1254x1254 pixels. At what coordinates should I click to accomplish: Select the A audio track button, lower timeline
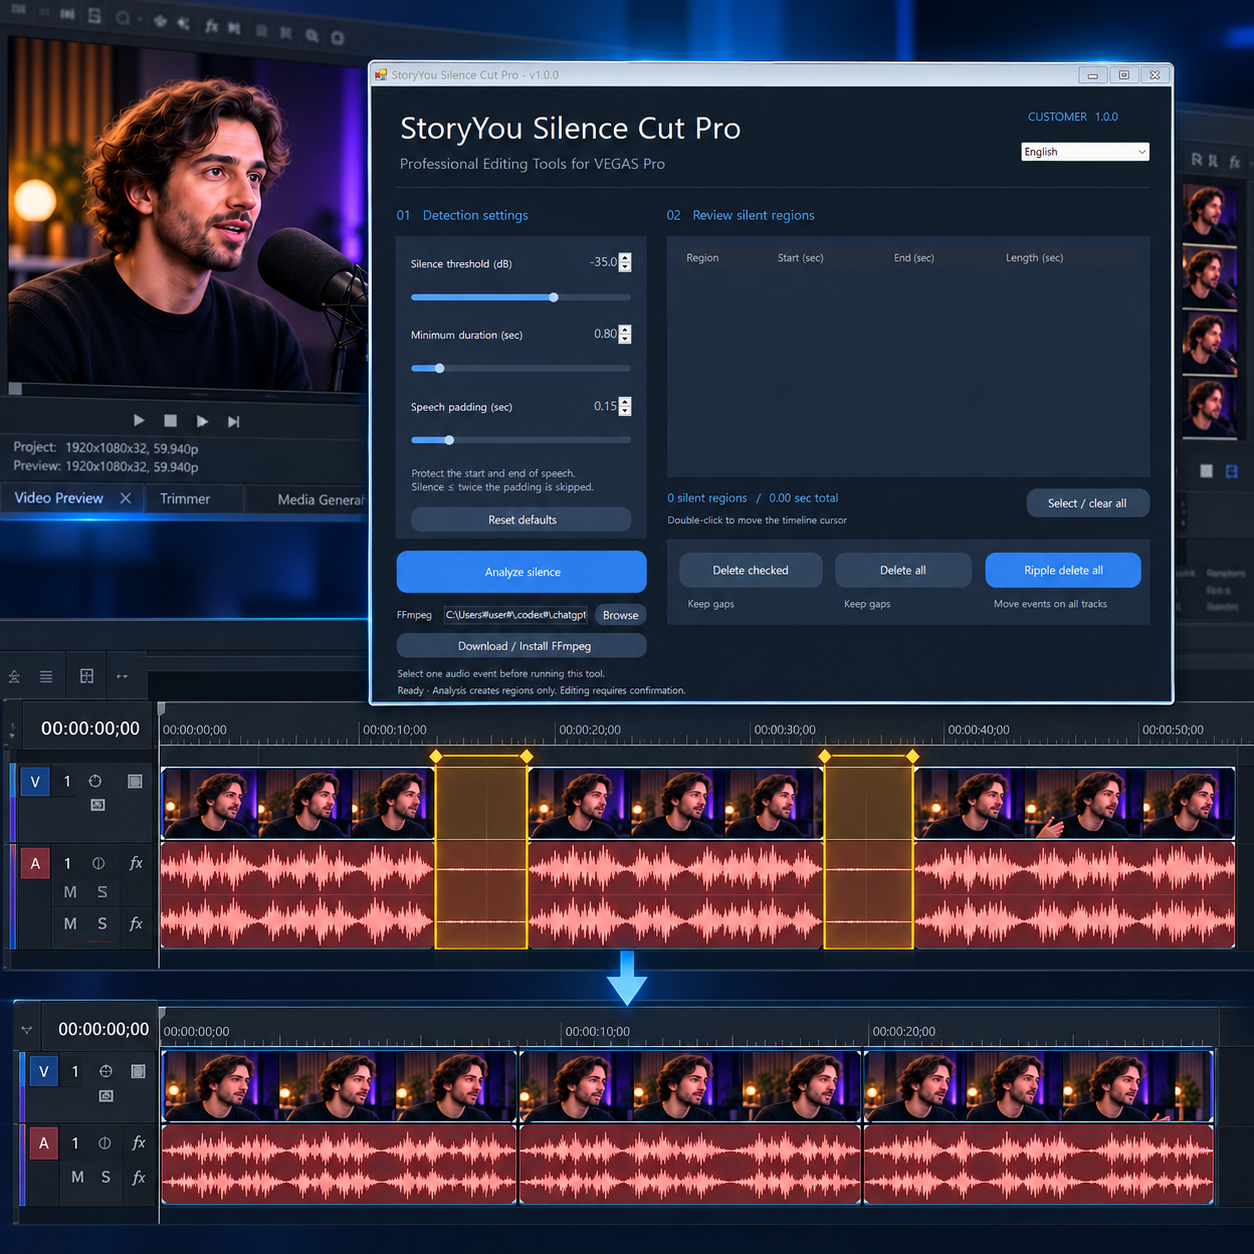(x=43, y=1143)
